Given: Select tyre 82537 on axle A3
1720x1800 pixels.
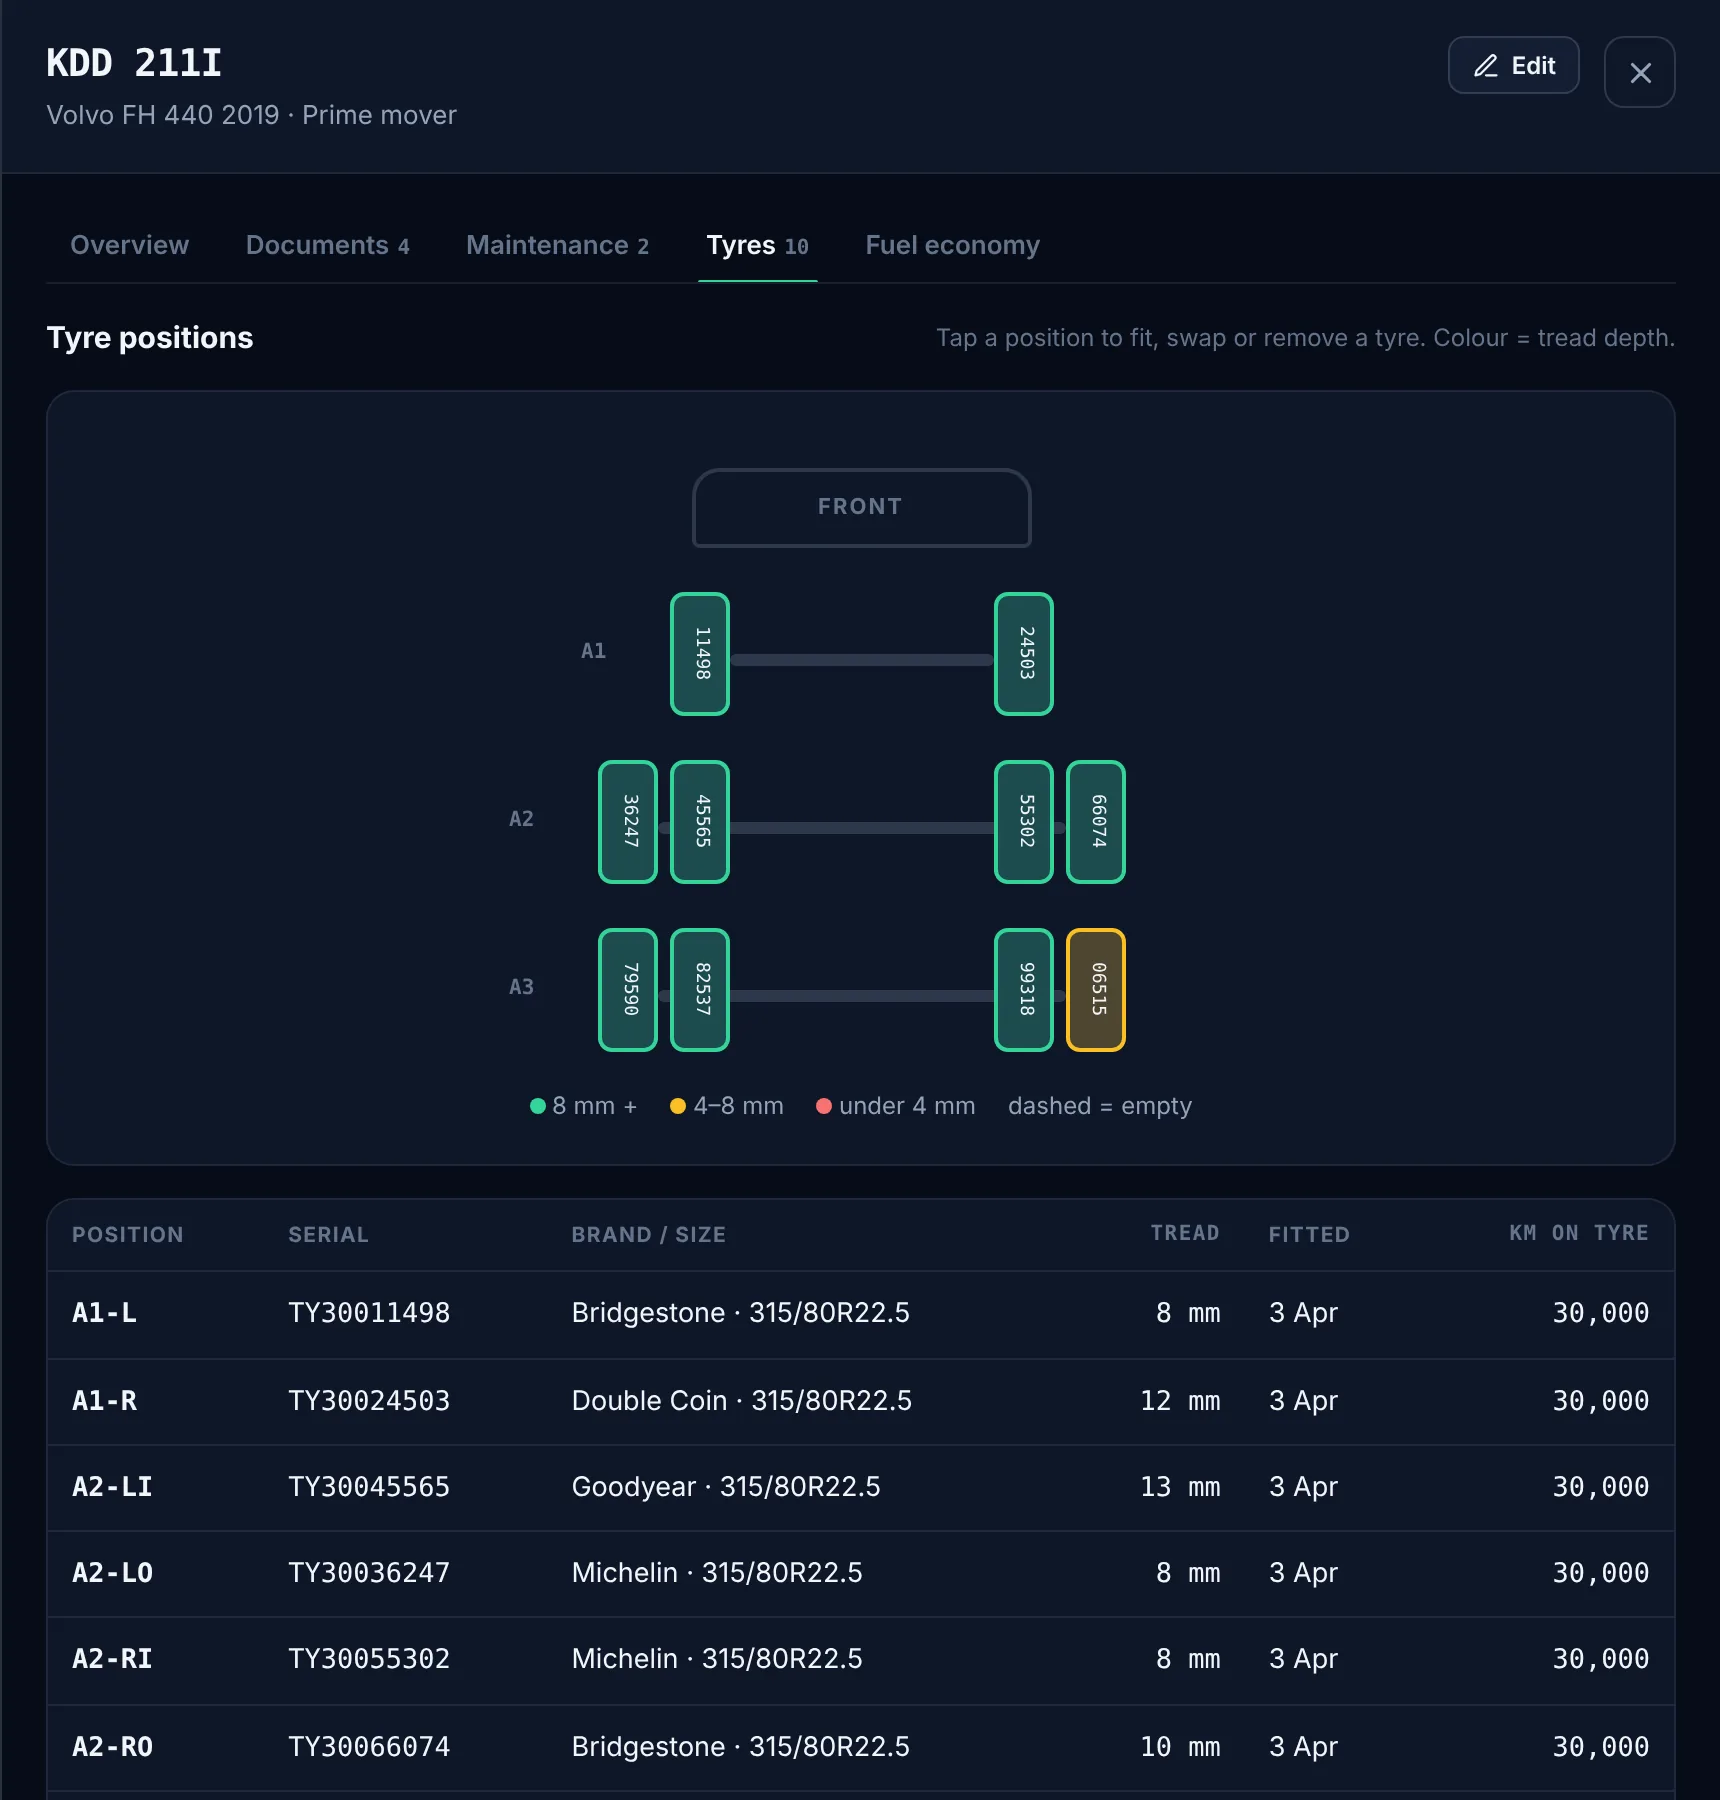Looking at the screenshot, I should (x=700, y=990).
